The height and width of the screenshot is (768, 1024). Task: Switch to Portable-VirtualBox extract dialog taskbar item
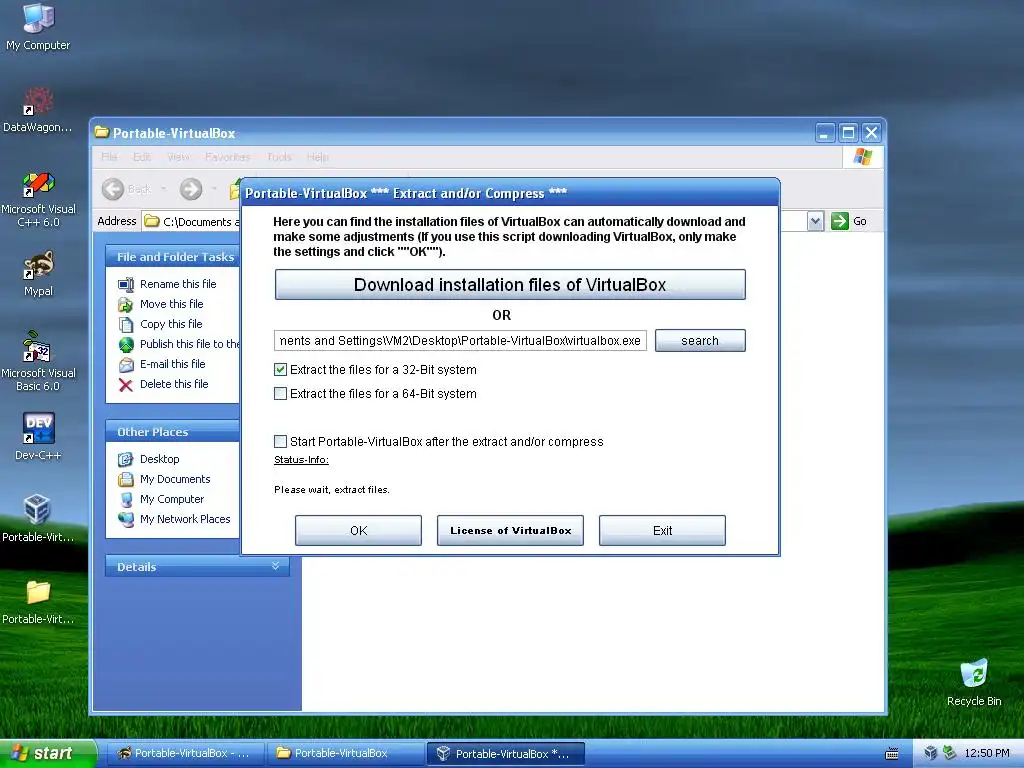tap(505, 754)
